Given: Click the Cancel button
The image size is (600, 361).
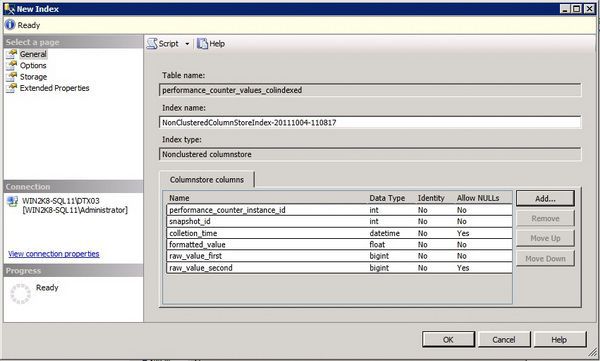Looking at the screenshot, I should tap(504, 340).
